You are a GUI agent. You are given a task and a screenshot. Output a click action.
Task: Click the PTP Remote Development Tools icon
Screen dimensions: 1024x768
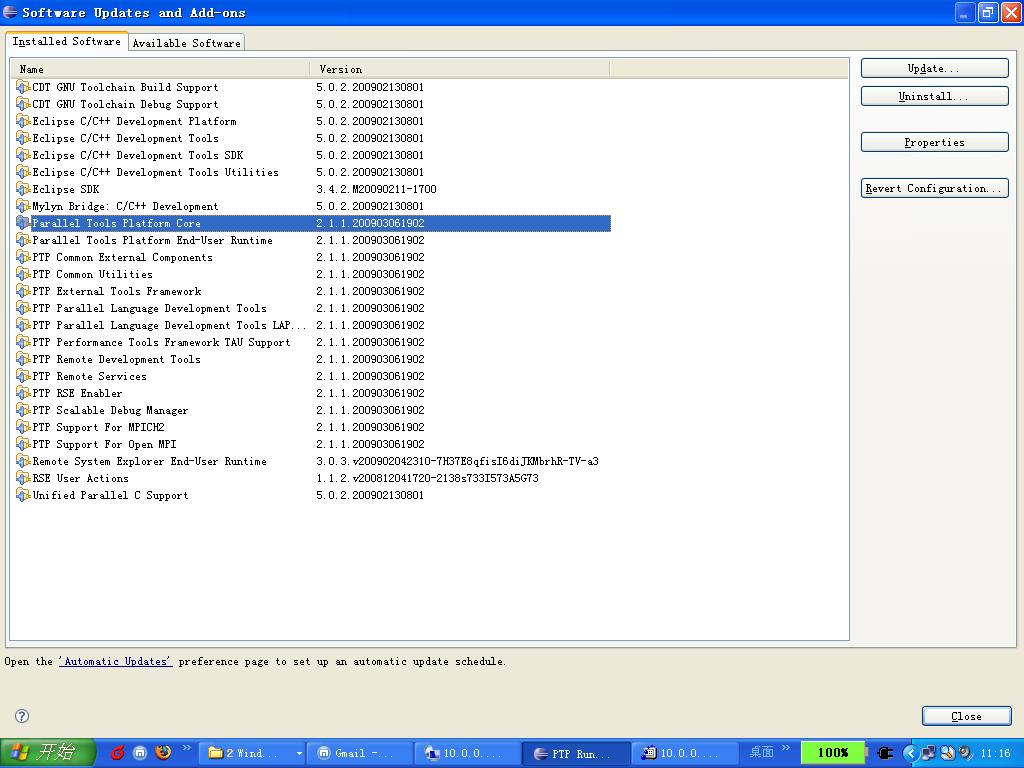(23, 359)
